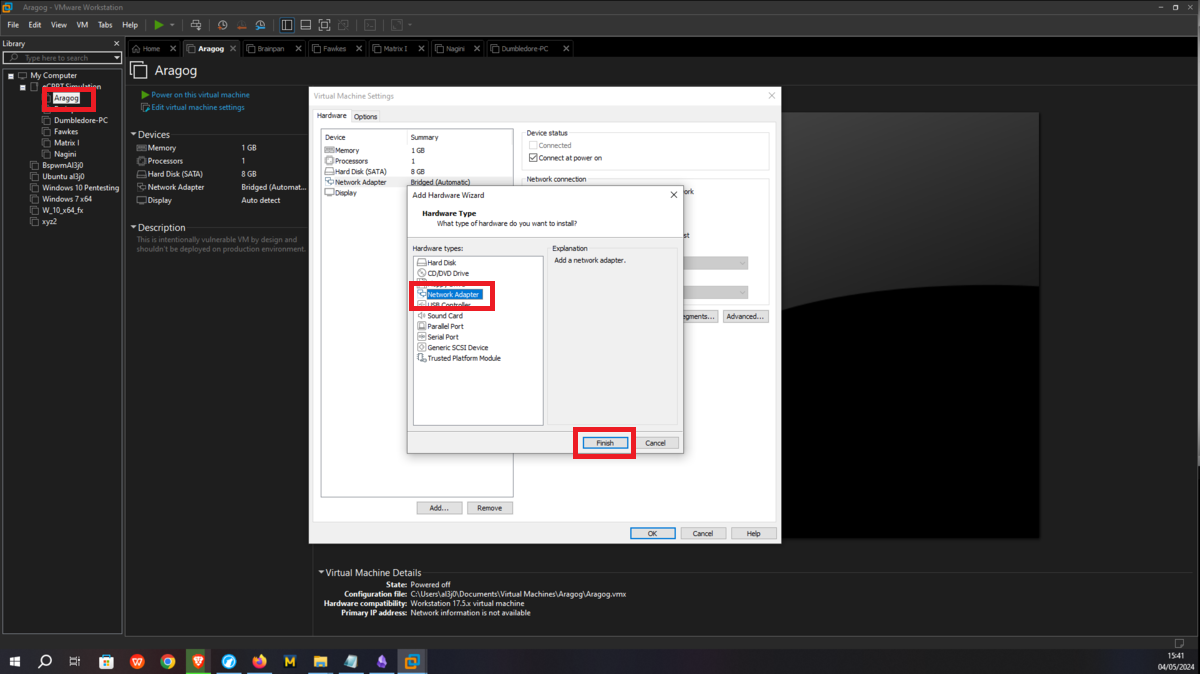The height and width of the screenshot is (674, 1200).
Task: Select W_10_x64_fx in the library tree
Action: [62, 210]
